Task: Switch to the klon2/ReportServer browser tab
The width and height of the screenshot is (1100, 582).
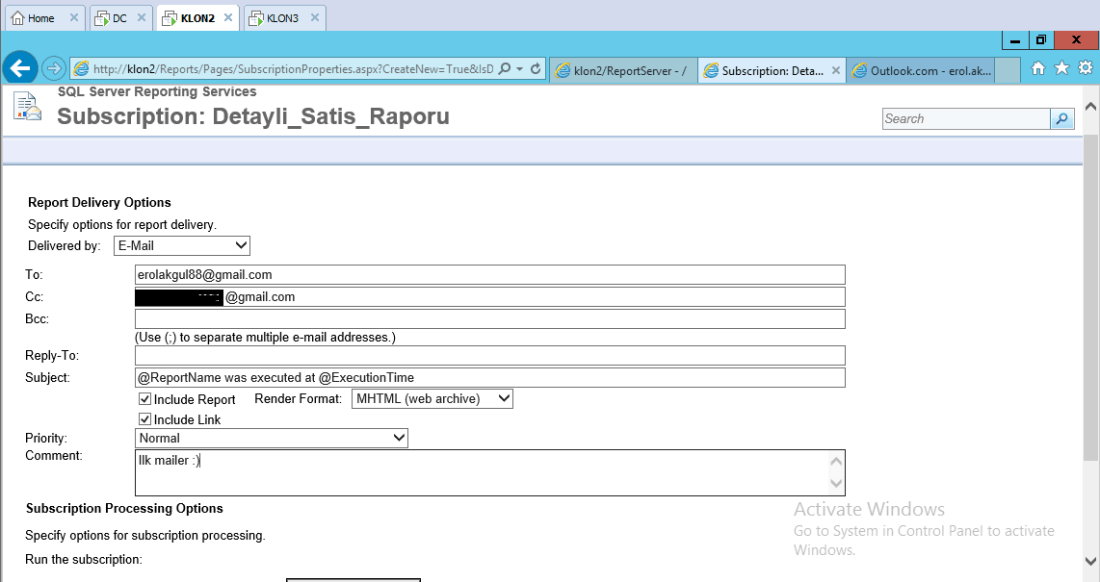Action: point(621,71)
